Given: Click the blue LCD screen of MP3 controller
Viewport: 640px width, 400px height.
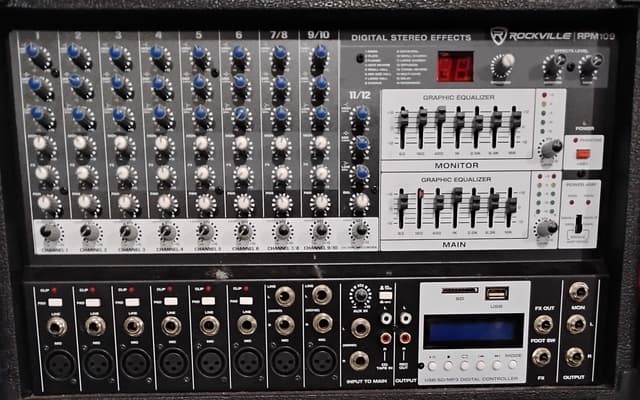Looking at the screenshot, I should tap(474, 331).
